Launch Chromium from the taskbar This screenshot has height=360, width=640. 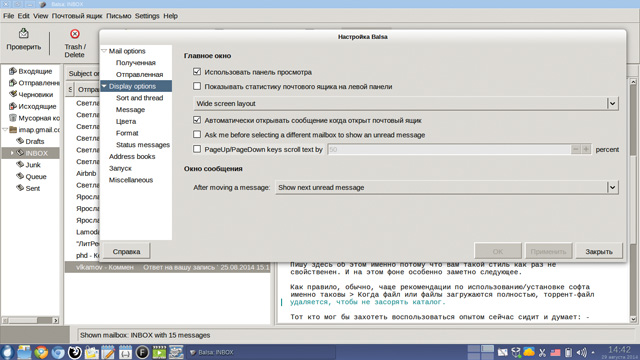[58, 352]
